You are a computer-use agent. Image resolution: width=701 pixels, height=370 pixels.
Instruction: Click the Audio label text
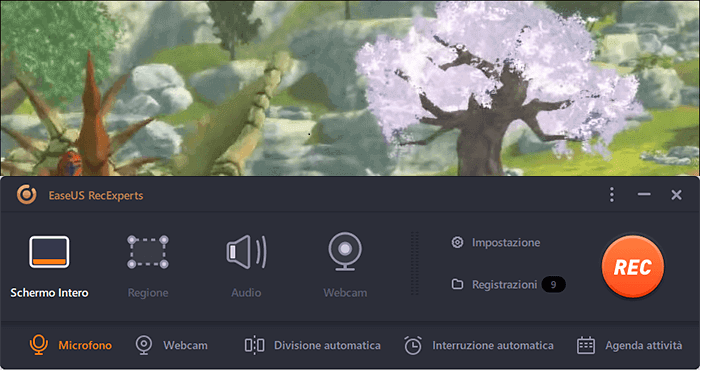246,293
